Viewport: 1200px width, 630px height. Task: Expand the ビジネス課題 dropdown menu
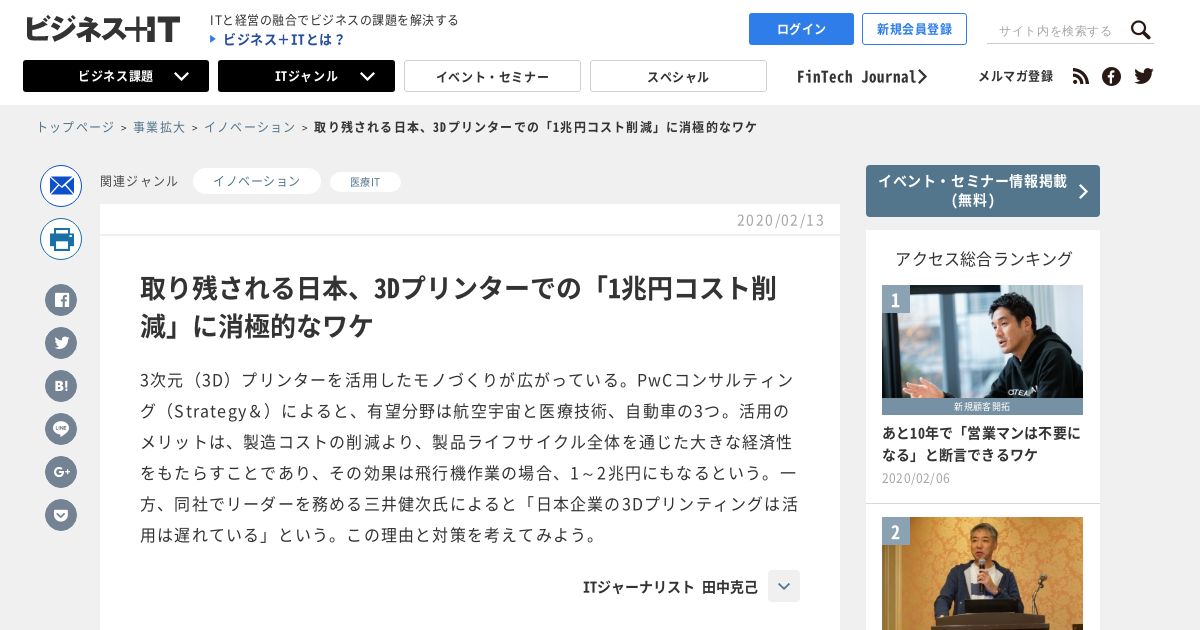coord(116,76)
